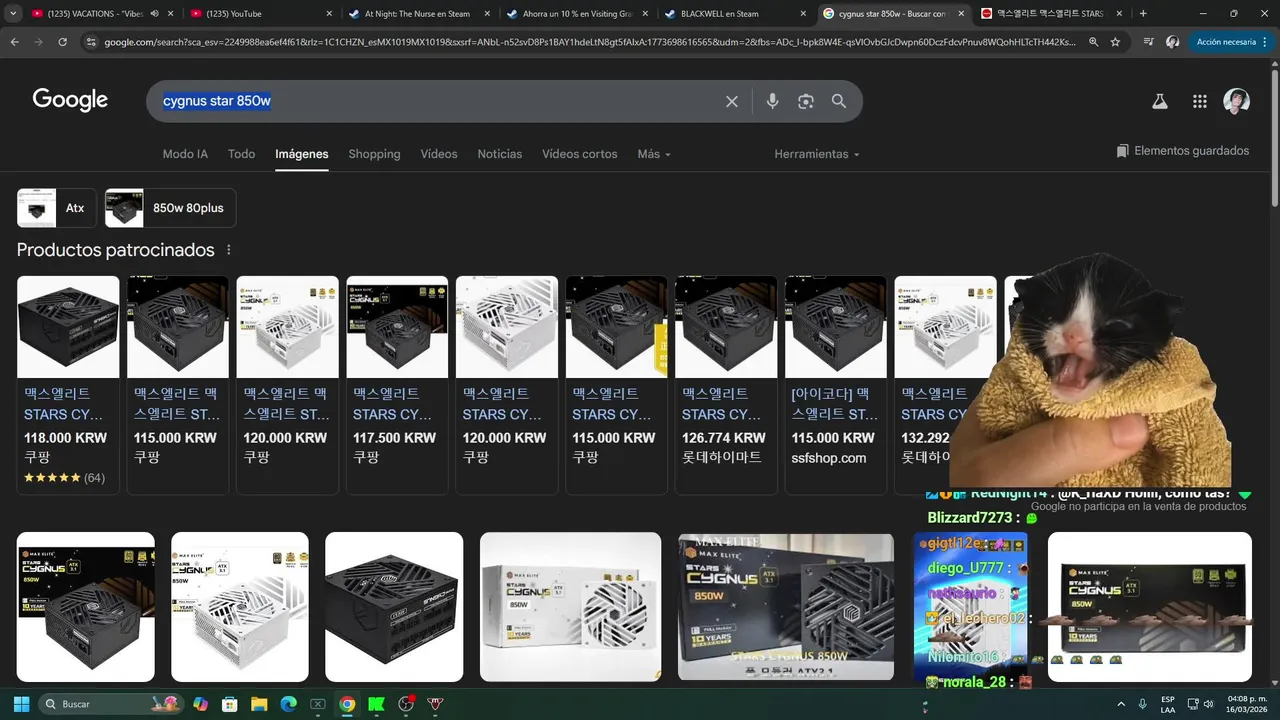Bookmark this page with the star icon
The height and width of the screenshot is (720, 1280).
click(x=1115, y=42)
